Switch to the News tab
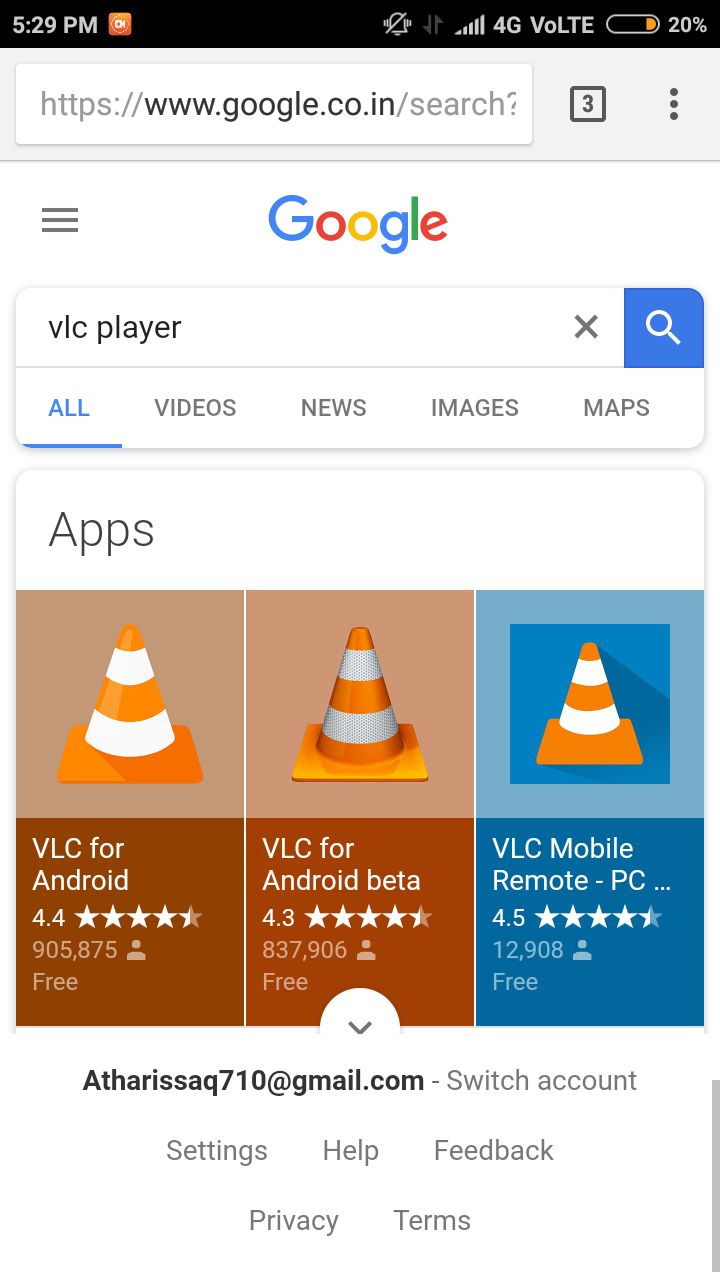 tap(334, 408)
